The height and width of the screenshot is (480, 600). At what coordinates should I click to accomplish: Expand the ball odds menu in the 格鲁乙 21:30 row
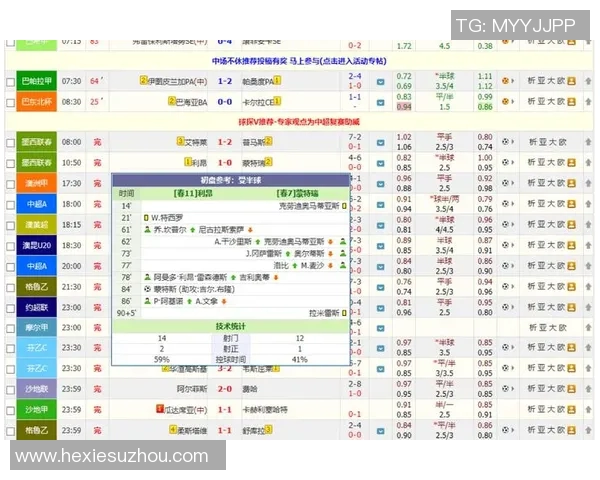pos(508,287)
